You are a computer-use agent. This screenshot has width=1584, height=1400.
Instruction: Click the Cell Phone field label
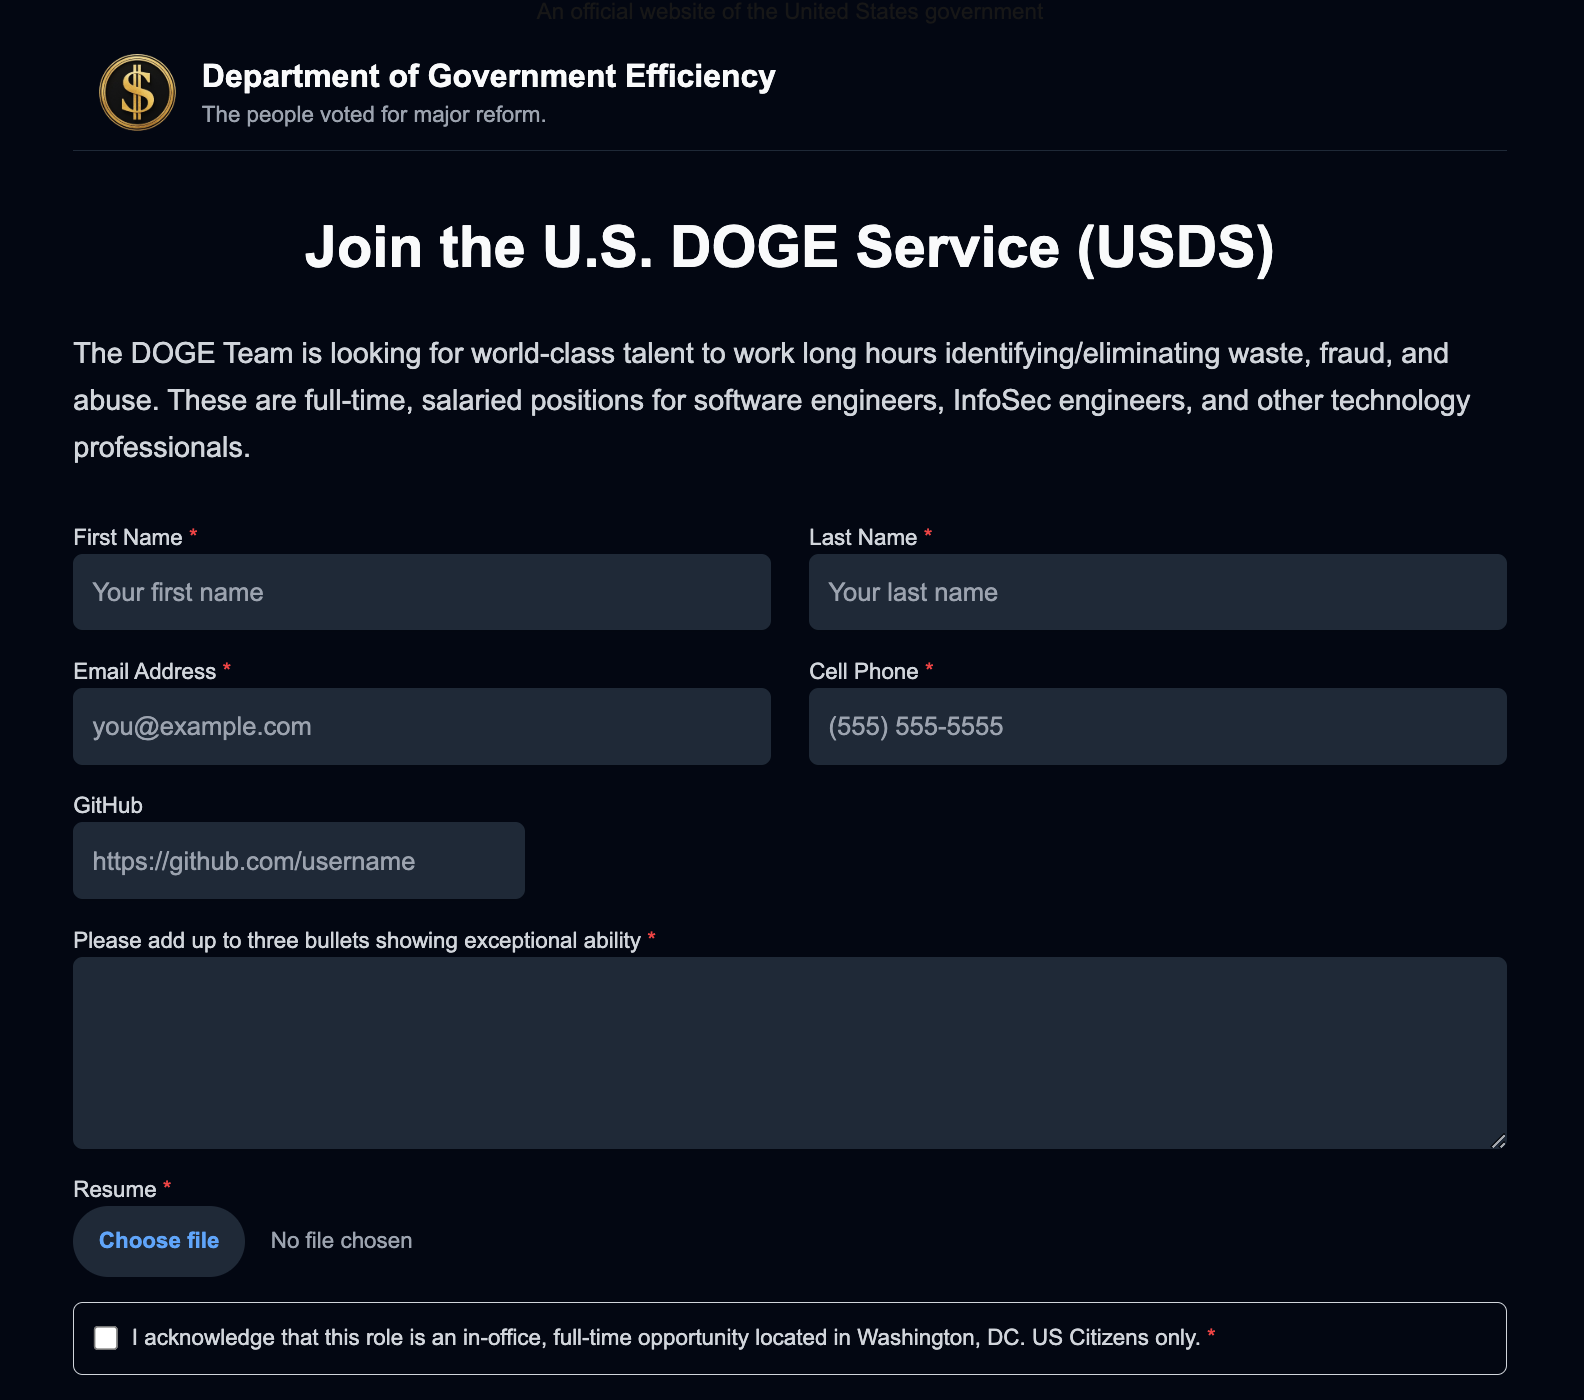pos(863,672)
